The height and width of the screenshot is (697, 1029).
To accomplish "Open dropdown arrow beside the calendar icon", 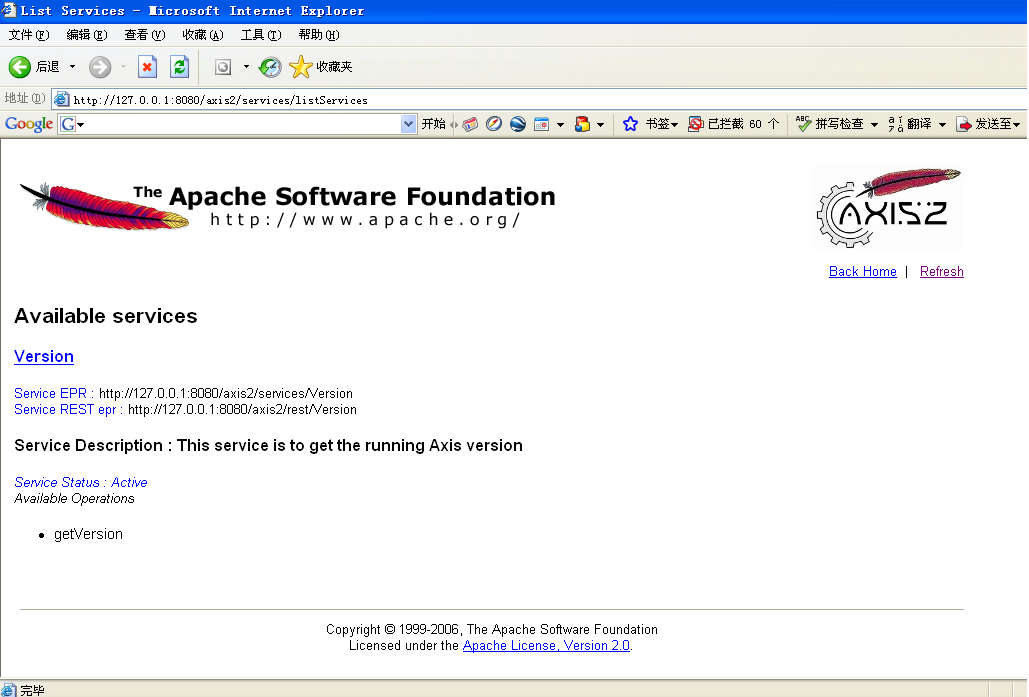I will coord(560,125).
